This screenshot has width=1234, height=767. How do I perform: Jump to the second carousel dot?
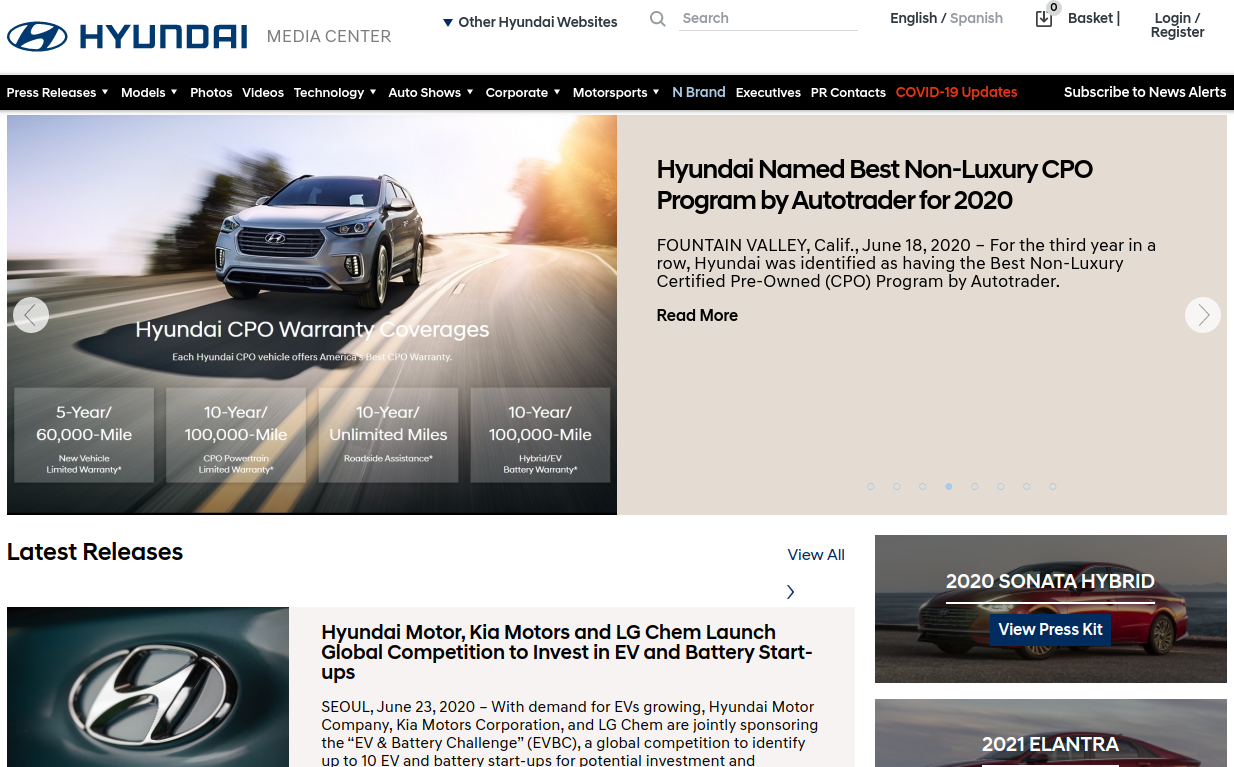897,487
